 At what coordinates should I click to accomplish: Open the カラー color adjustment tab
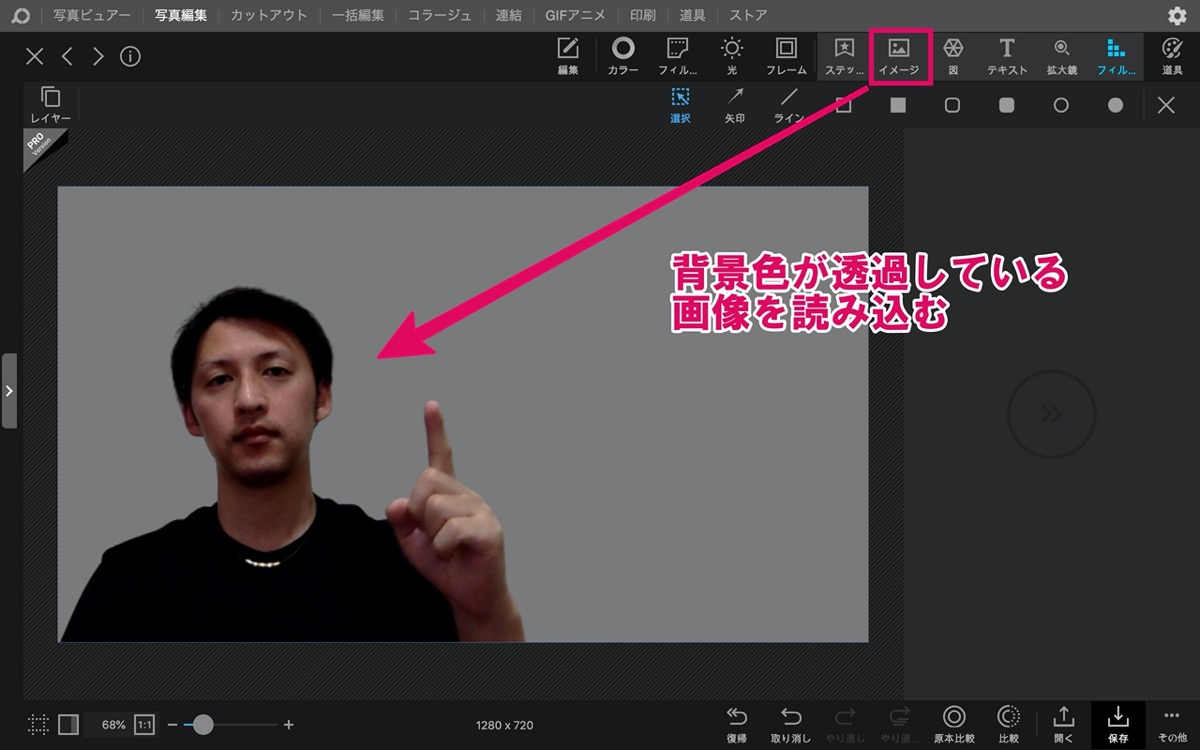pos(623,57)
